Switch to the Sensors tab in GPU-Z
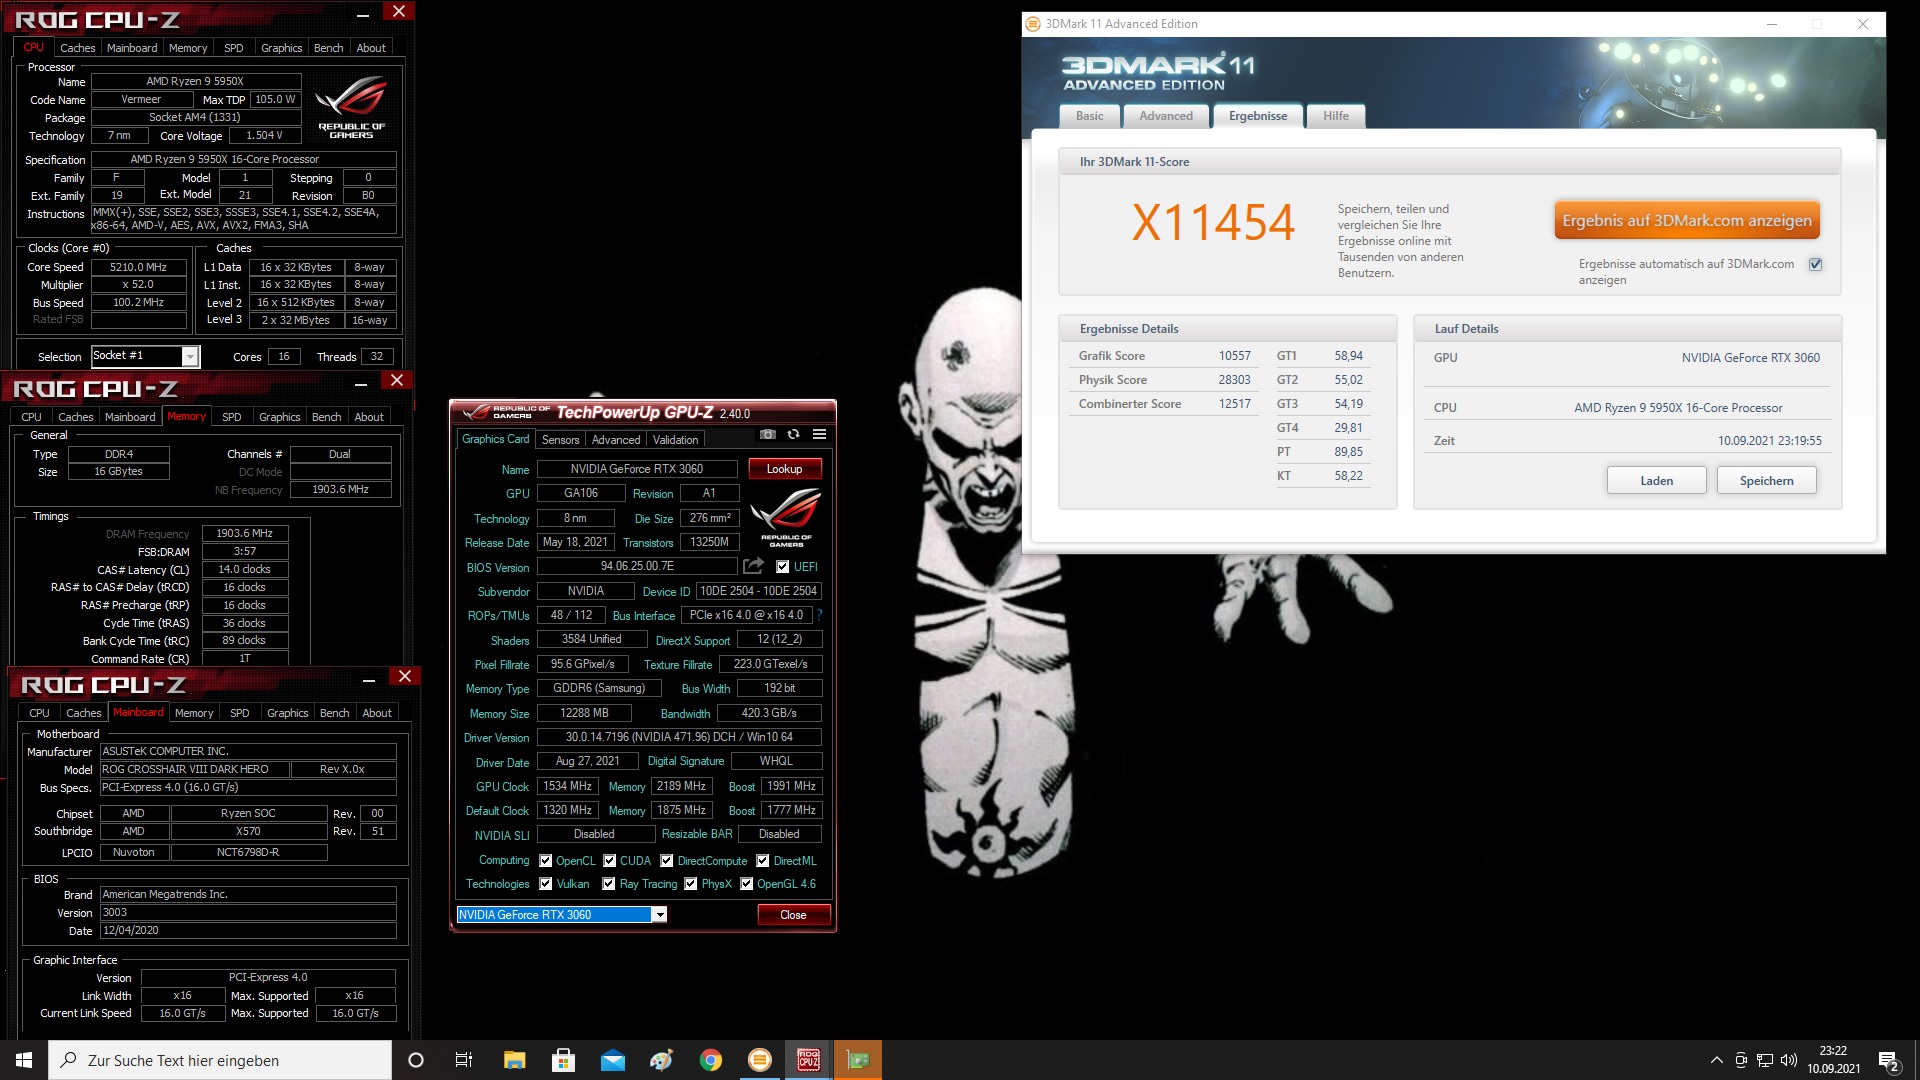The height and width of the screenshot is (1080, 1920). pos(560,439)
